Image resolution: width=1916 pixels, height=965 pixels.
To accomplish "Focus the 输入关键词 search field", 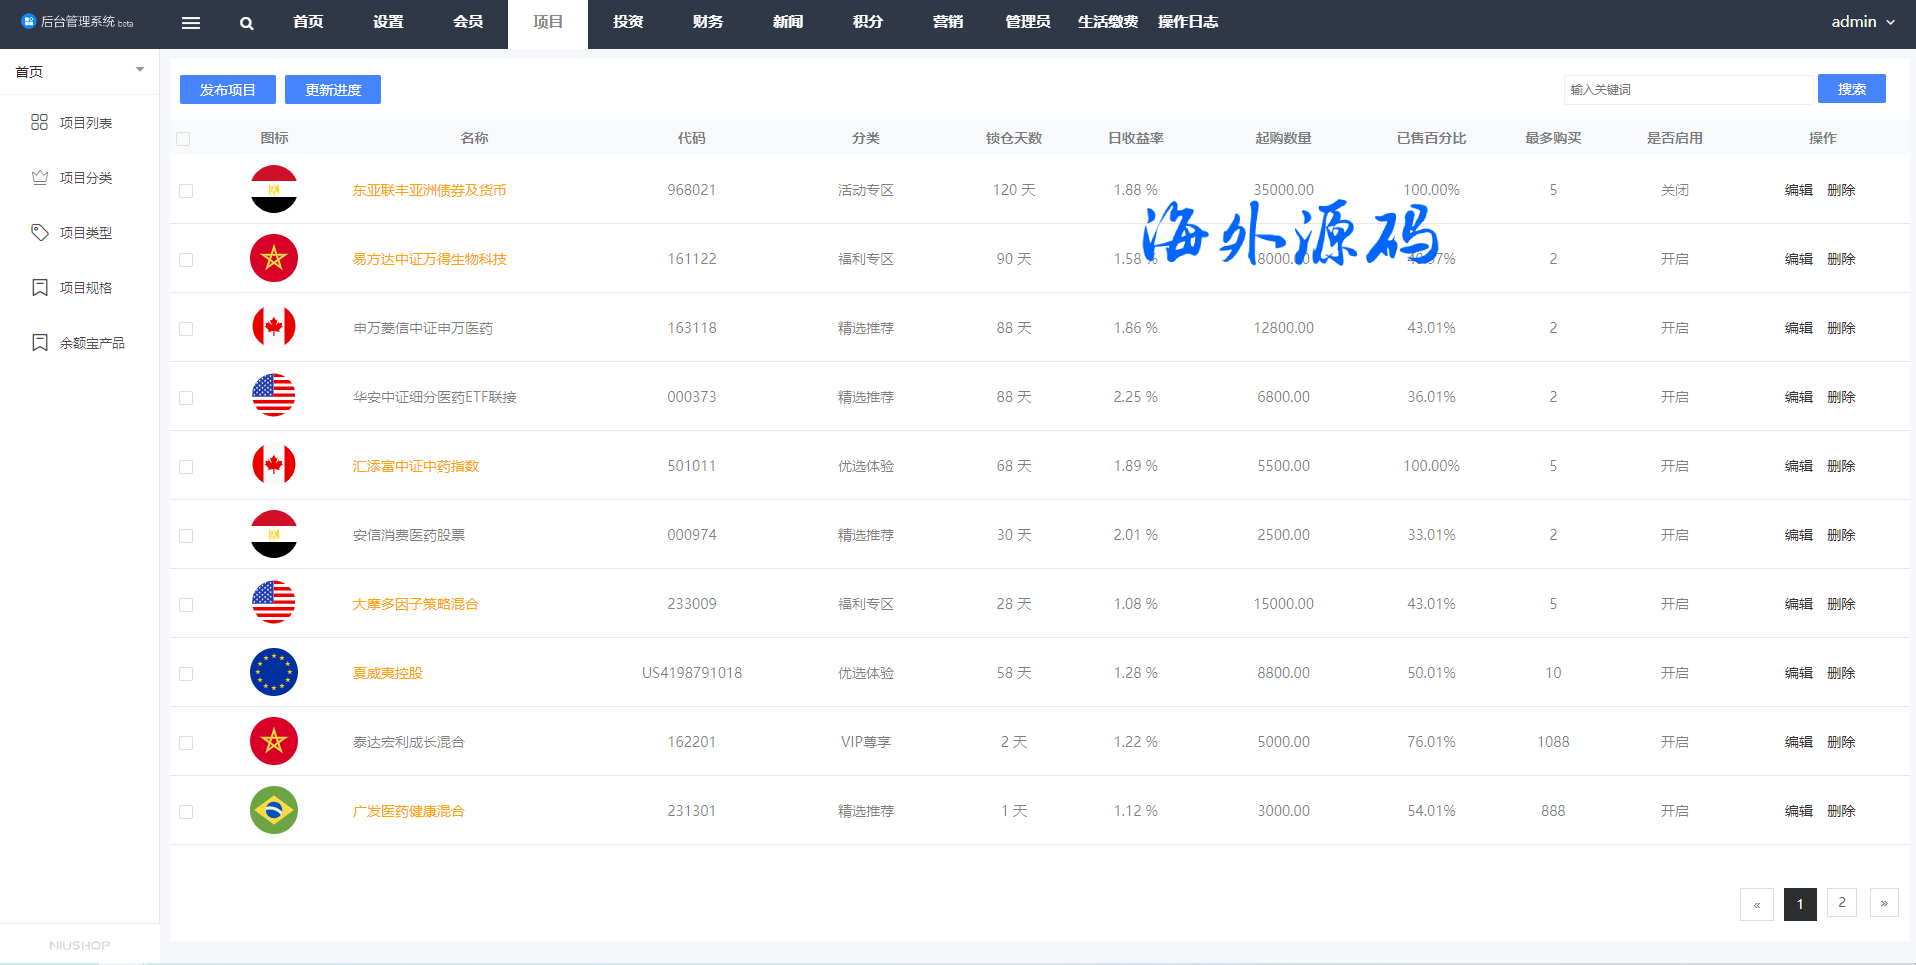I will click(x=1687, y=90).
